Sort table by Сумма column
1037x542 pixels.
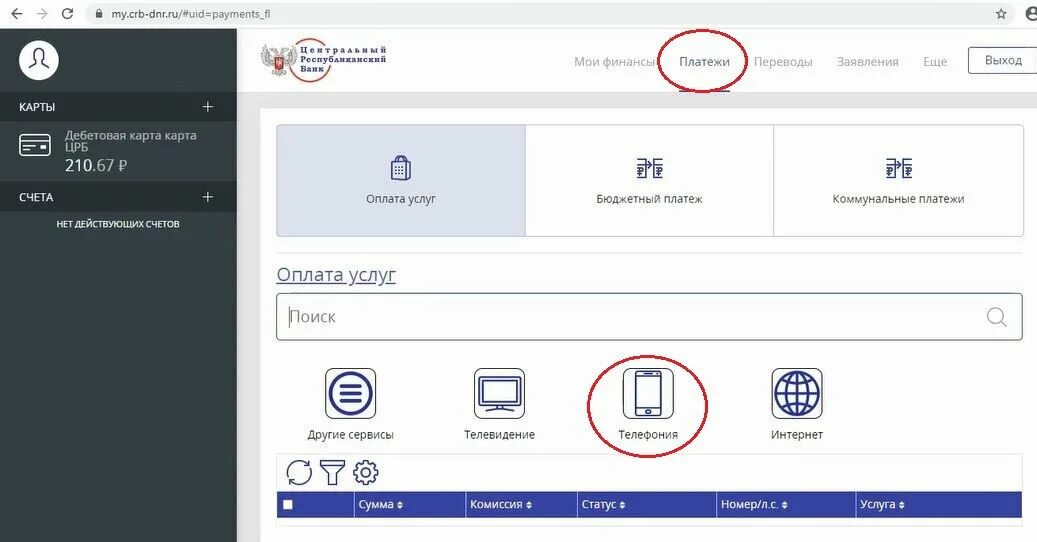[x=381, y=504]
